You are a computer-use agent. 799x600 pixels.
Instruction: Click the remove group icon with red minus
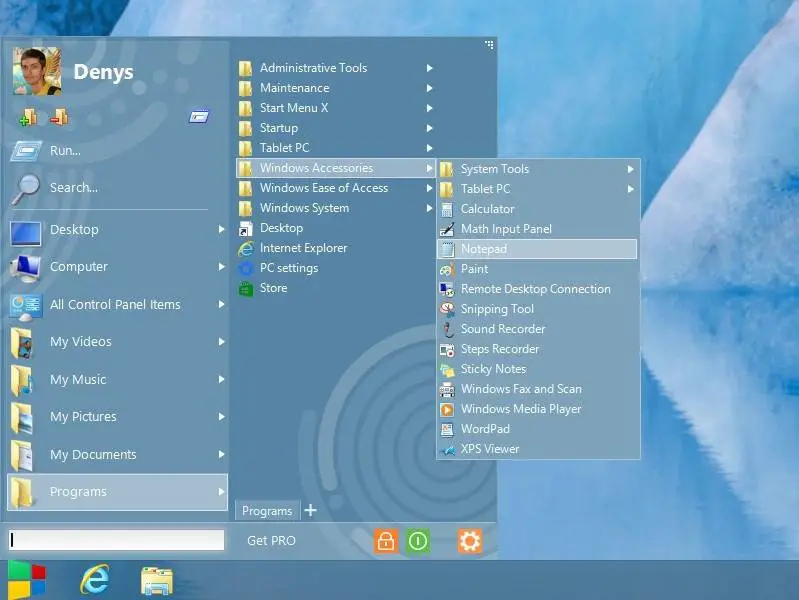59,117
